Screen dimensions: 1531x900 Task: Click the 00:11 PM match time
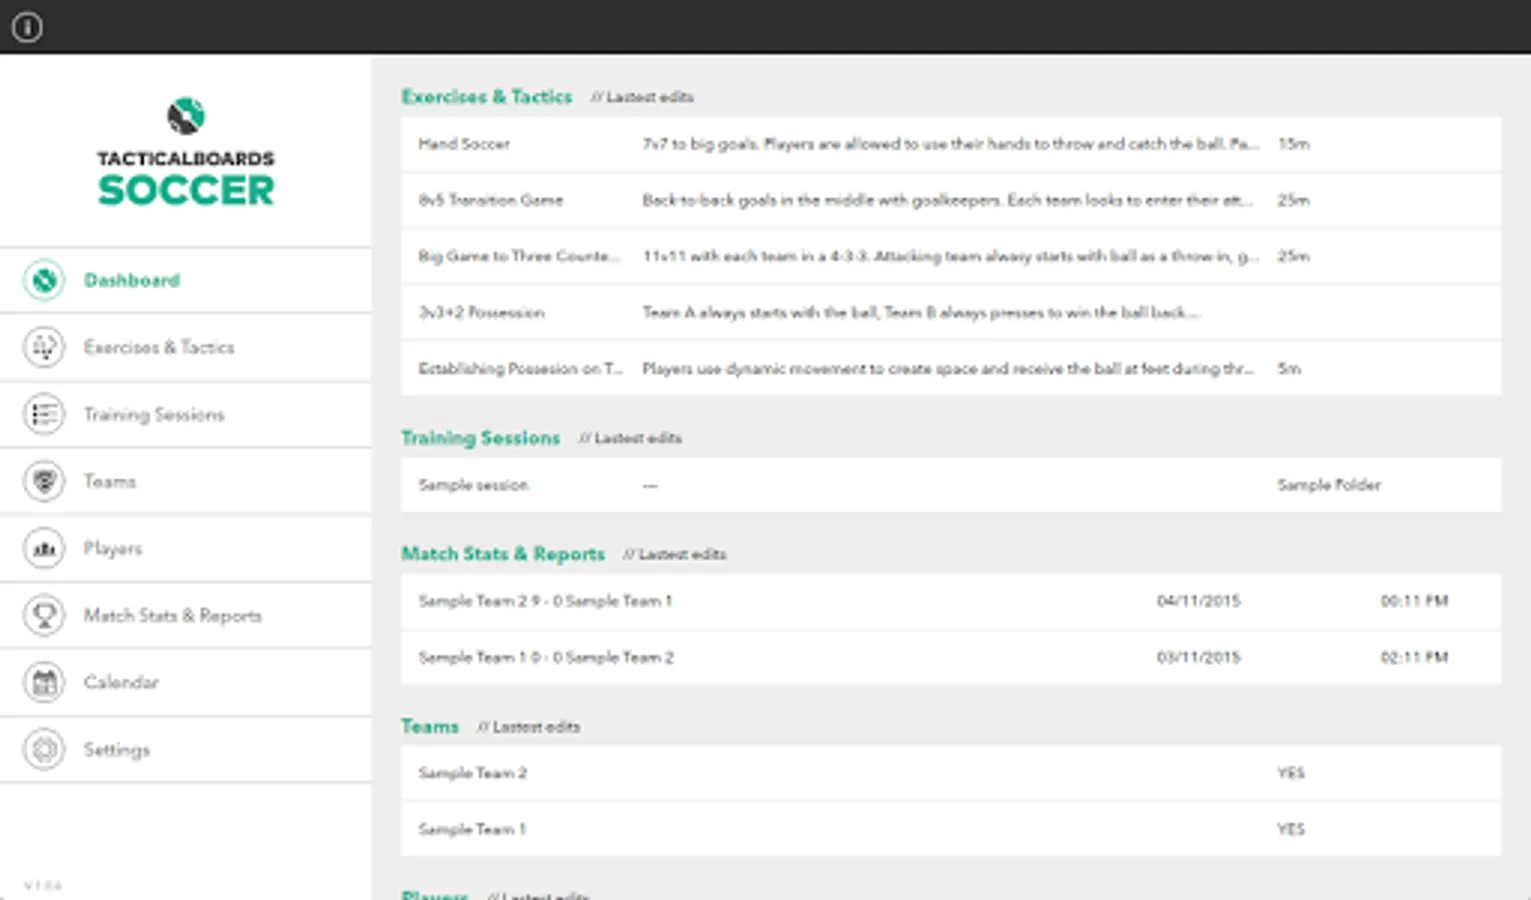click(x=1414, y=601)
